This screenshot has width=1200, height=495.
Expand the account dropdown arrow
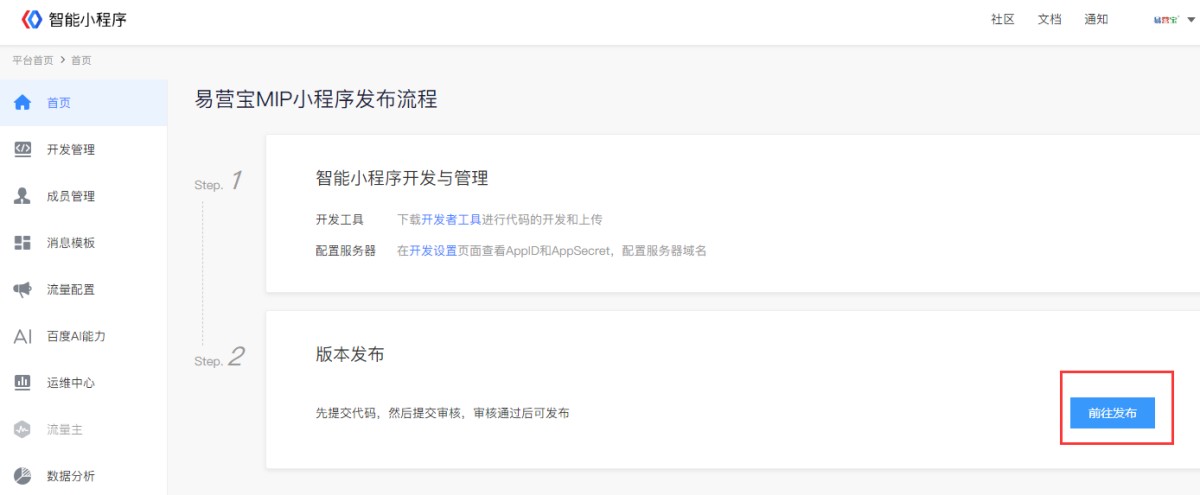click(1190, 20)
